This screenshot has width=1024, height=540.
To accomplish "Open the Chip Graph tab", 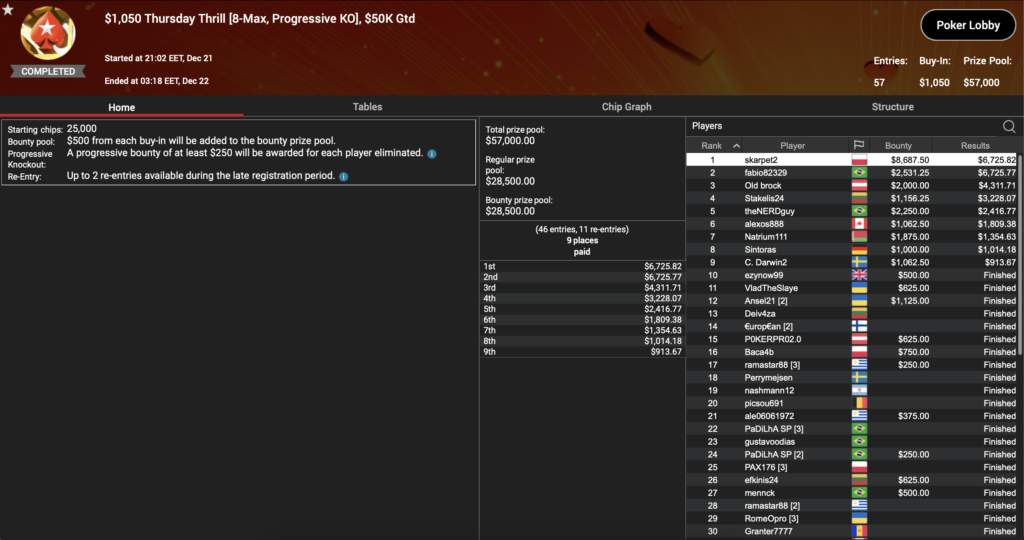I will (626, 107).
